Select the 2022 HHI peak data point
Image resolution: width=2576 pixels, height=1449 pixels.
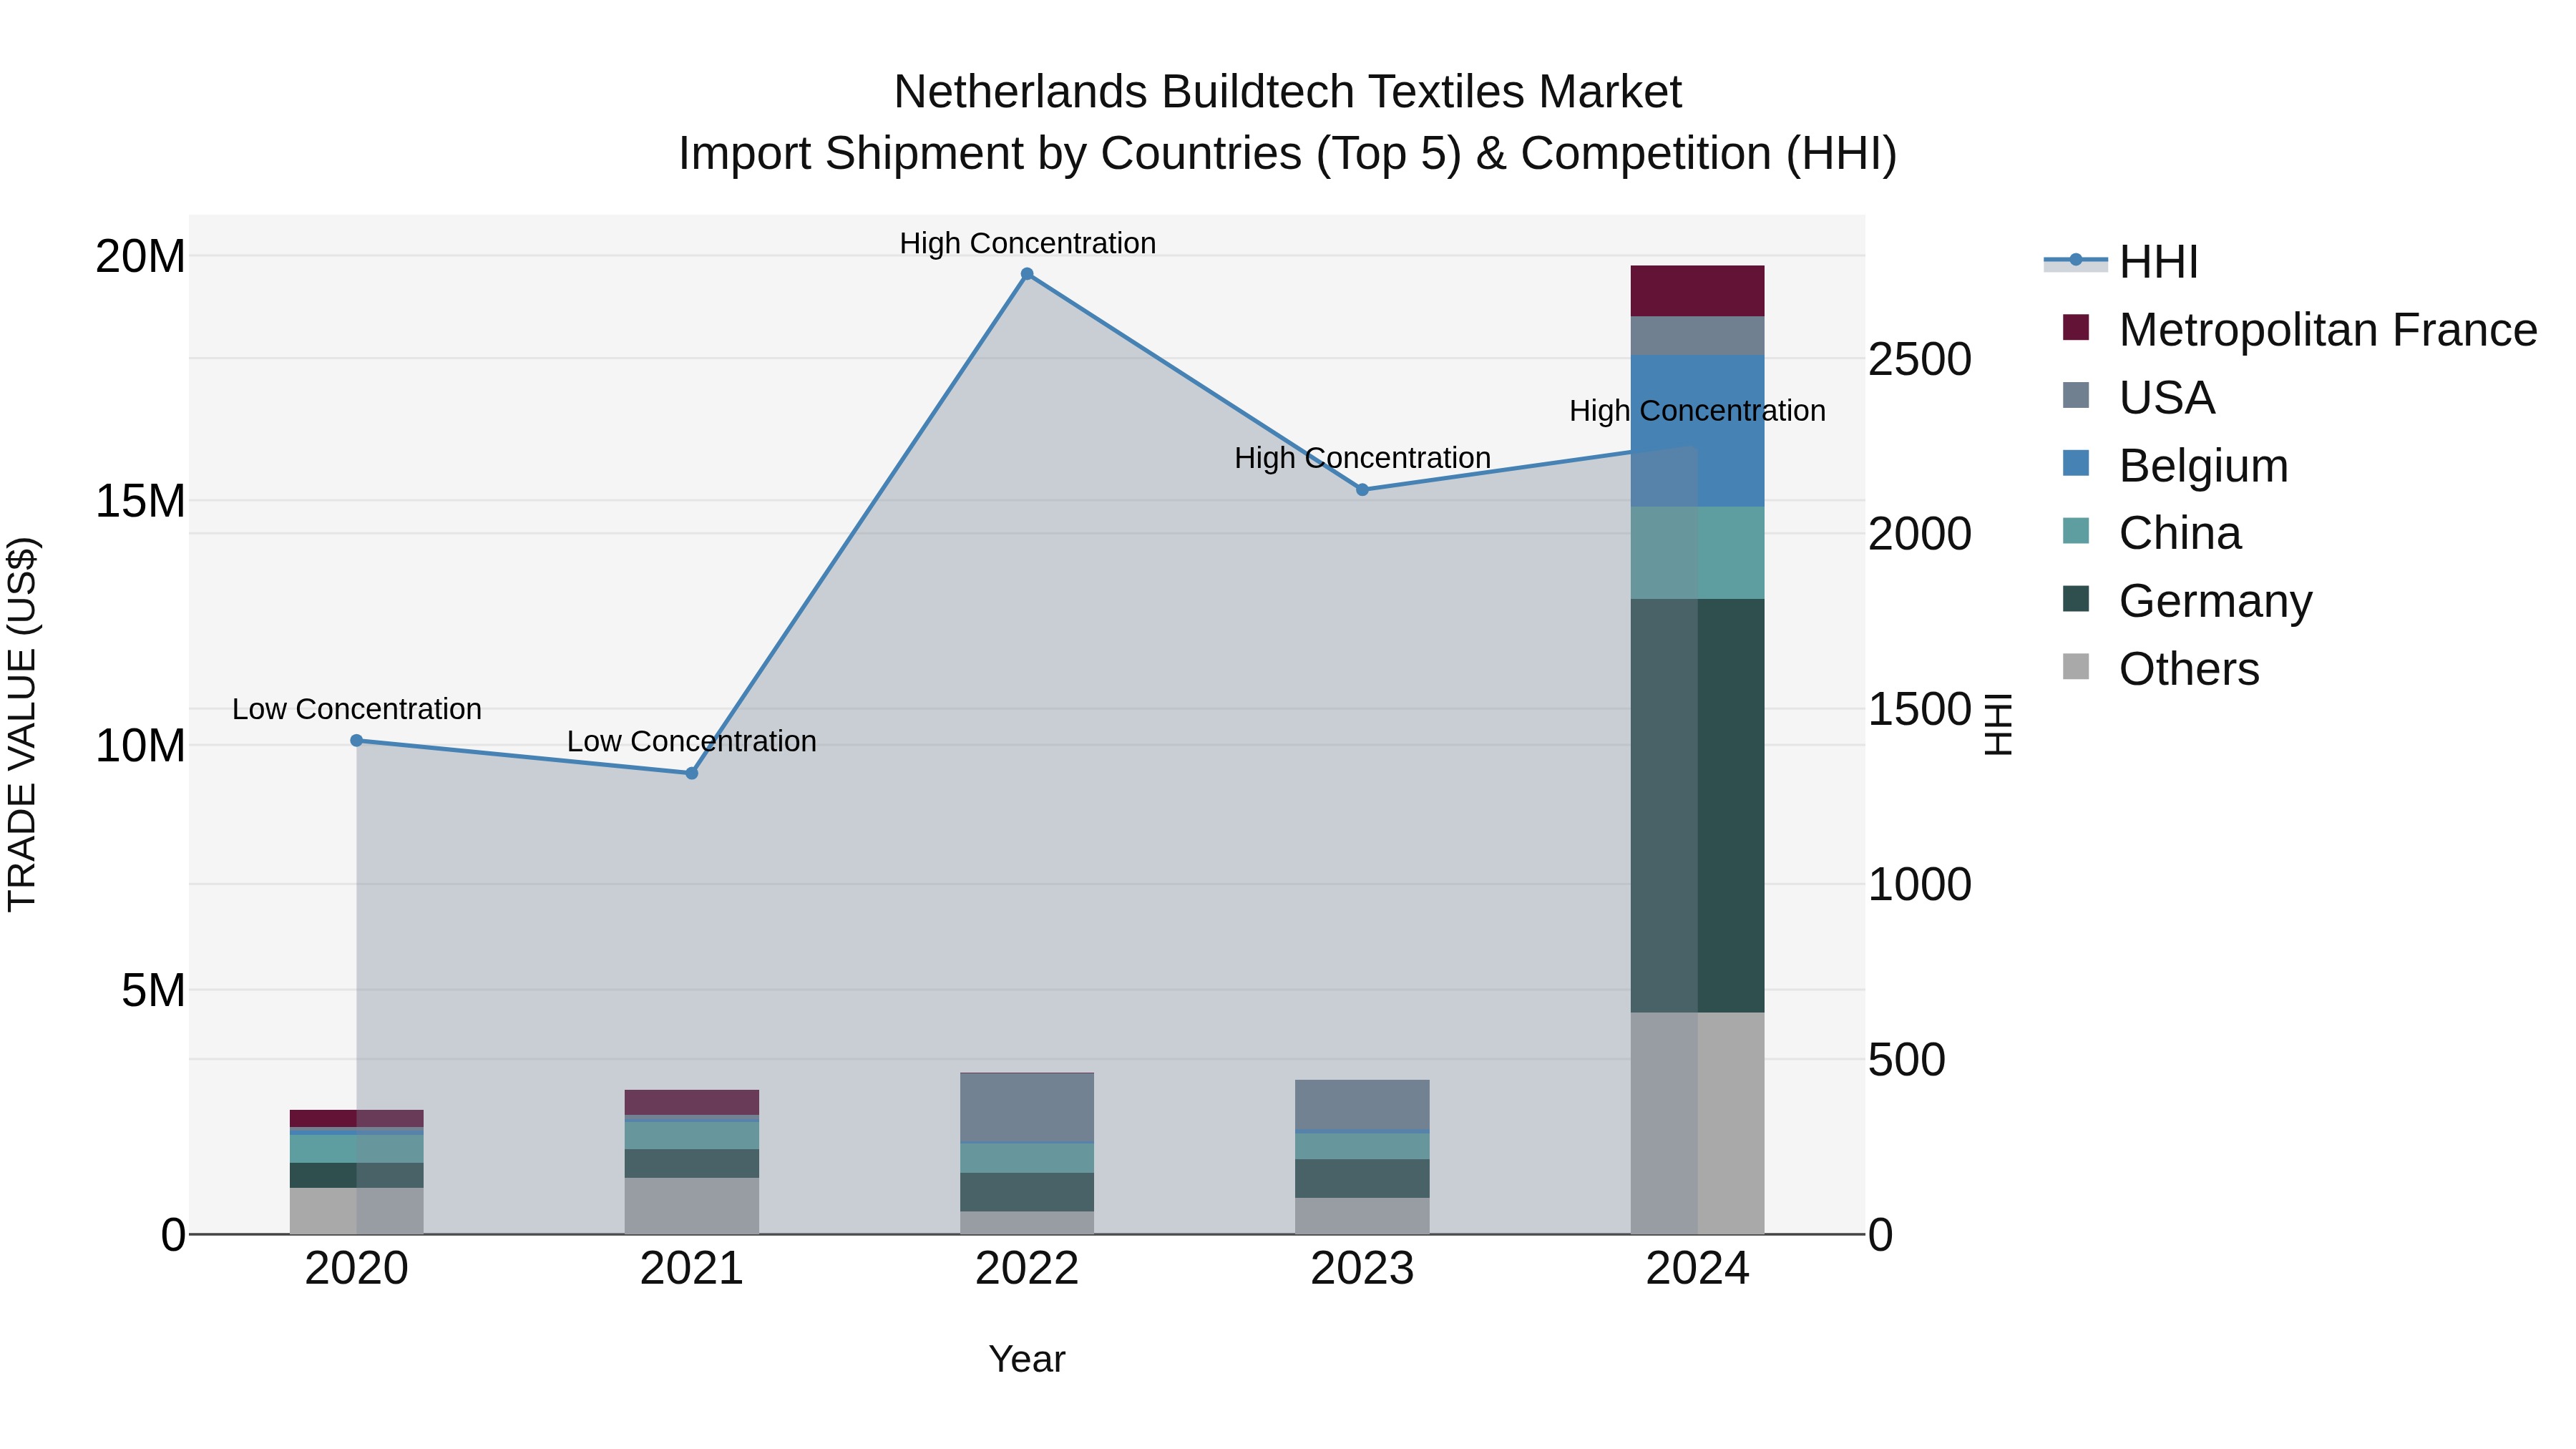tap(1027, 274)
